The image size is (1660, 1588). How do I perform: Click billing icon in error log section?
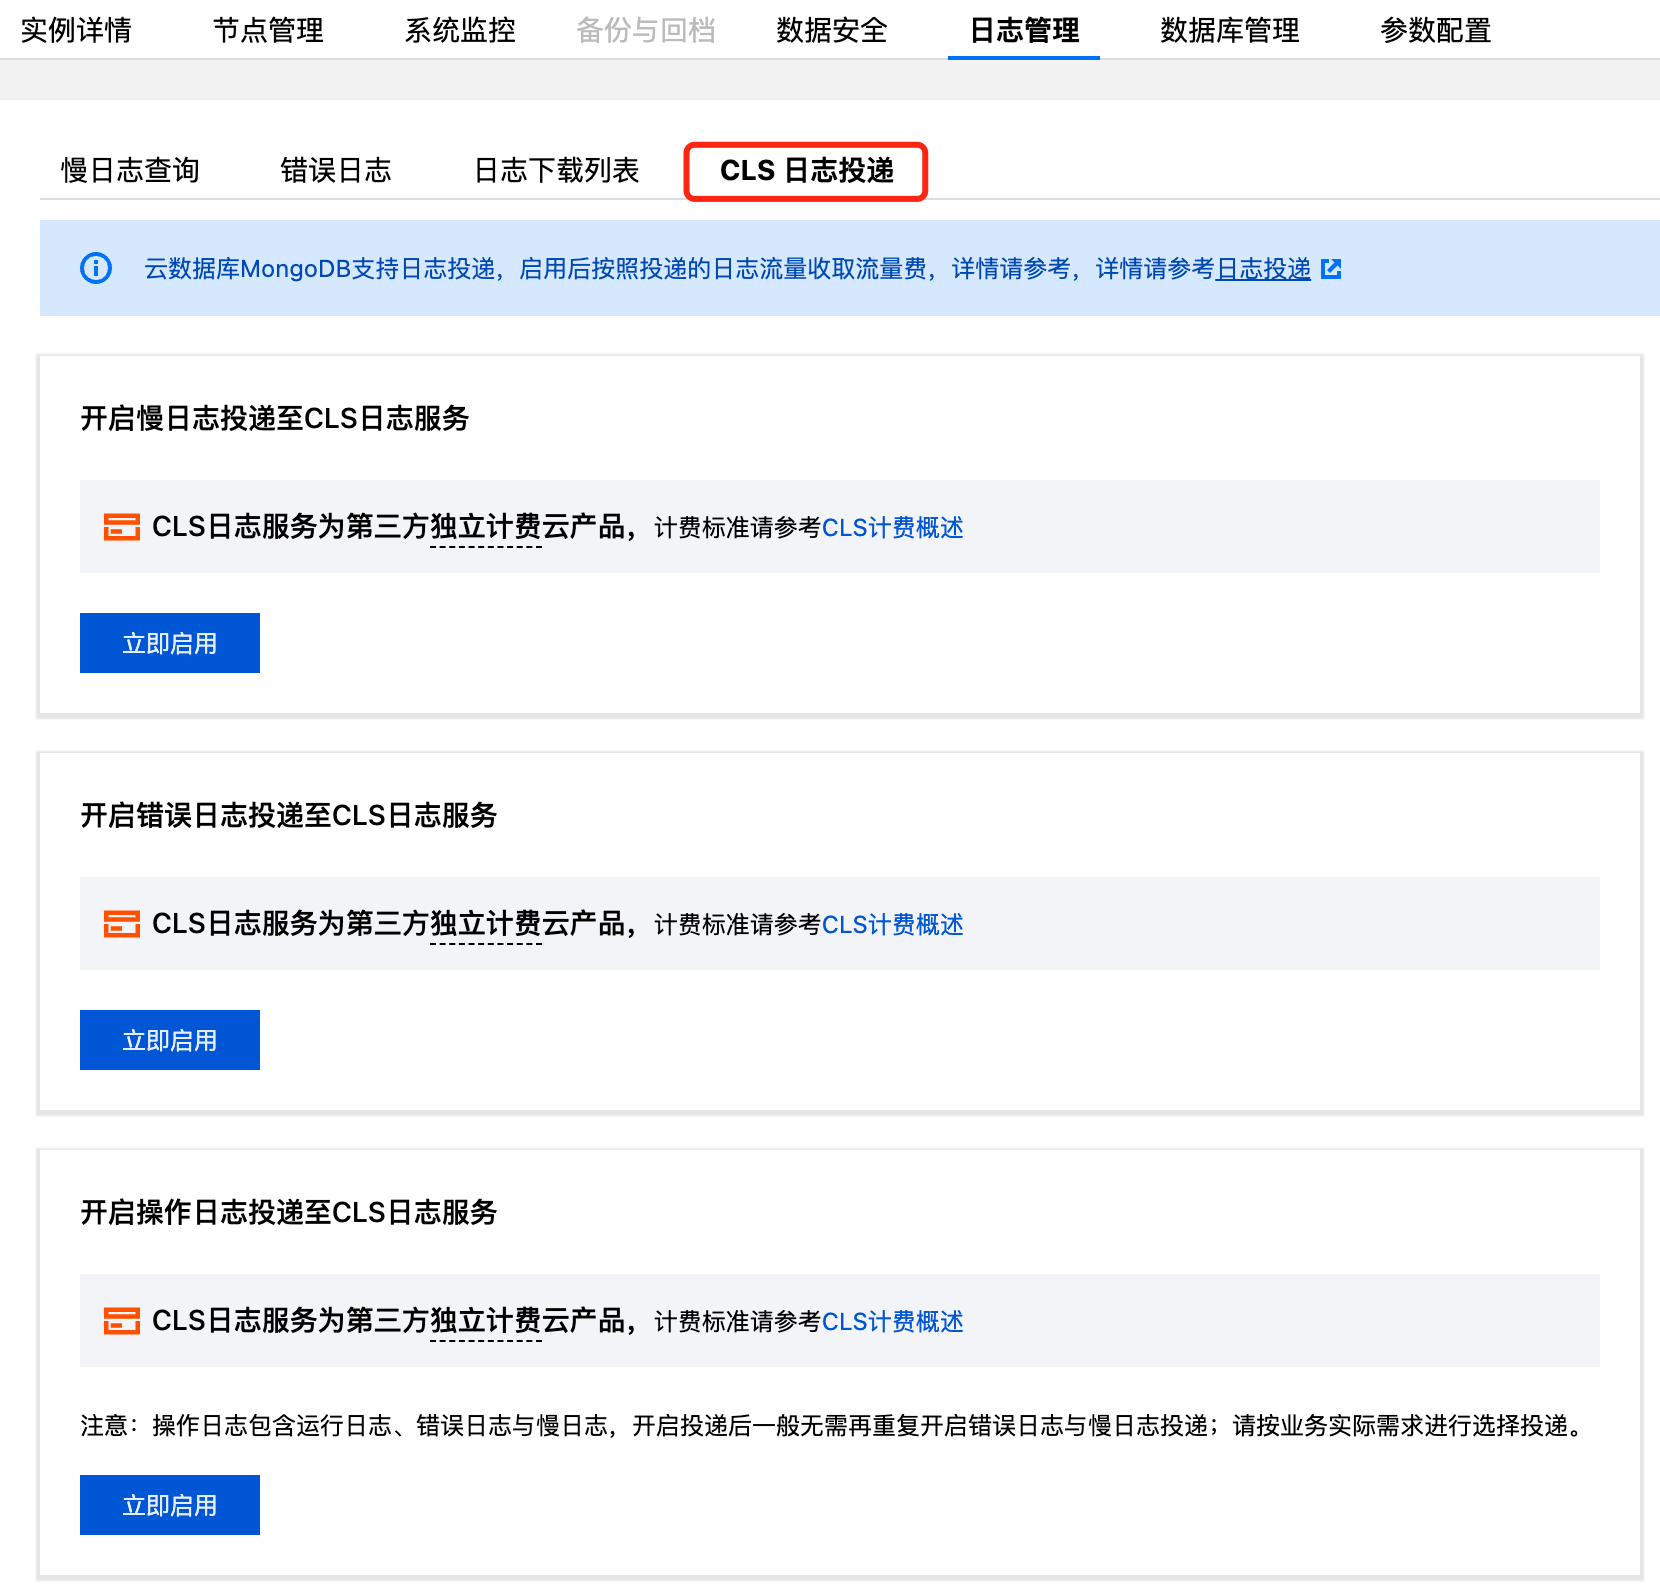122,924
